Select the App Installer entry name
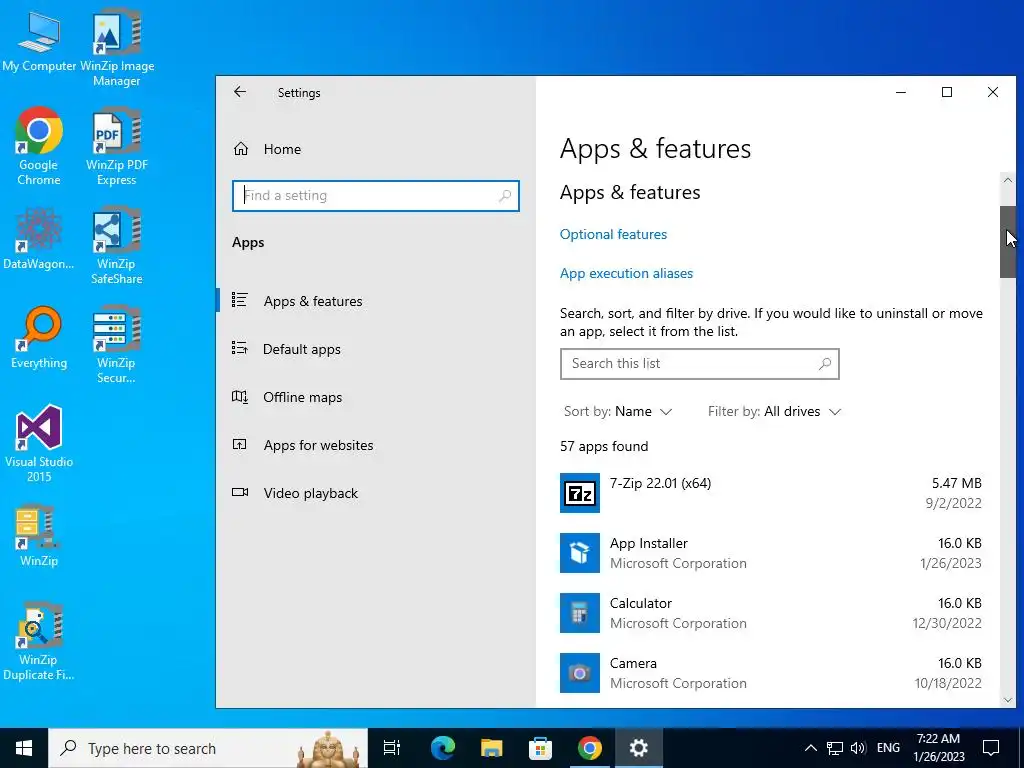1024x768 pixels. tap(648, 543)
